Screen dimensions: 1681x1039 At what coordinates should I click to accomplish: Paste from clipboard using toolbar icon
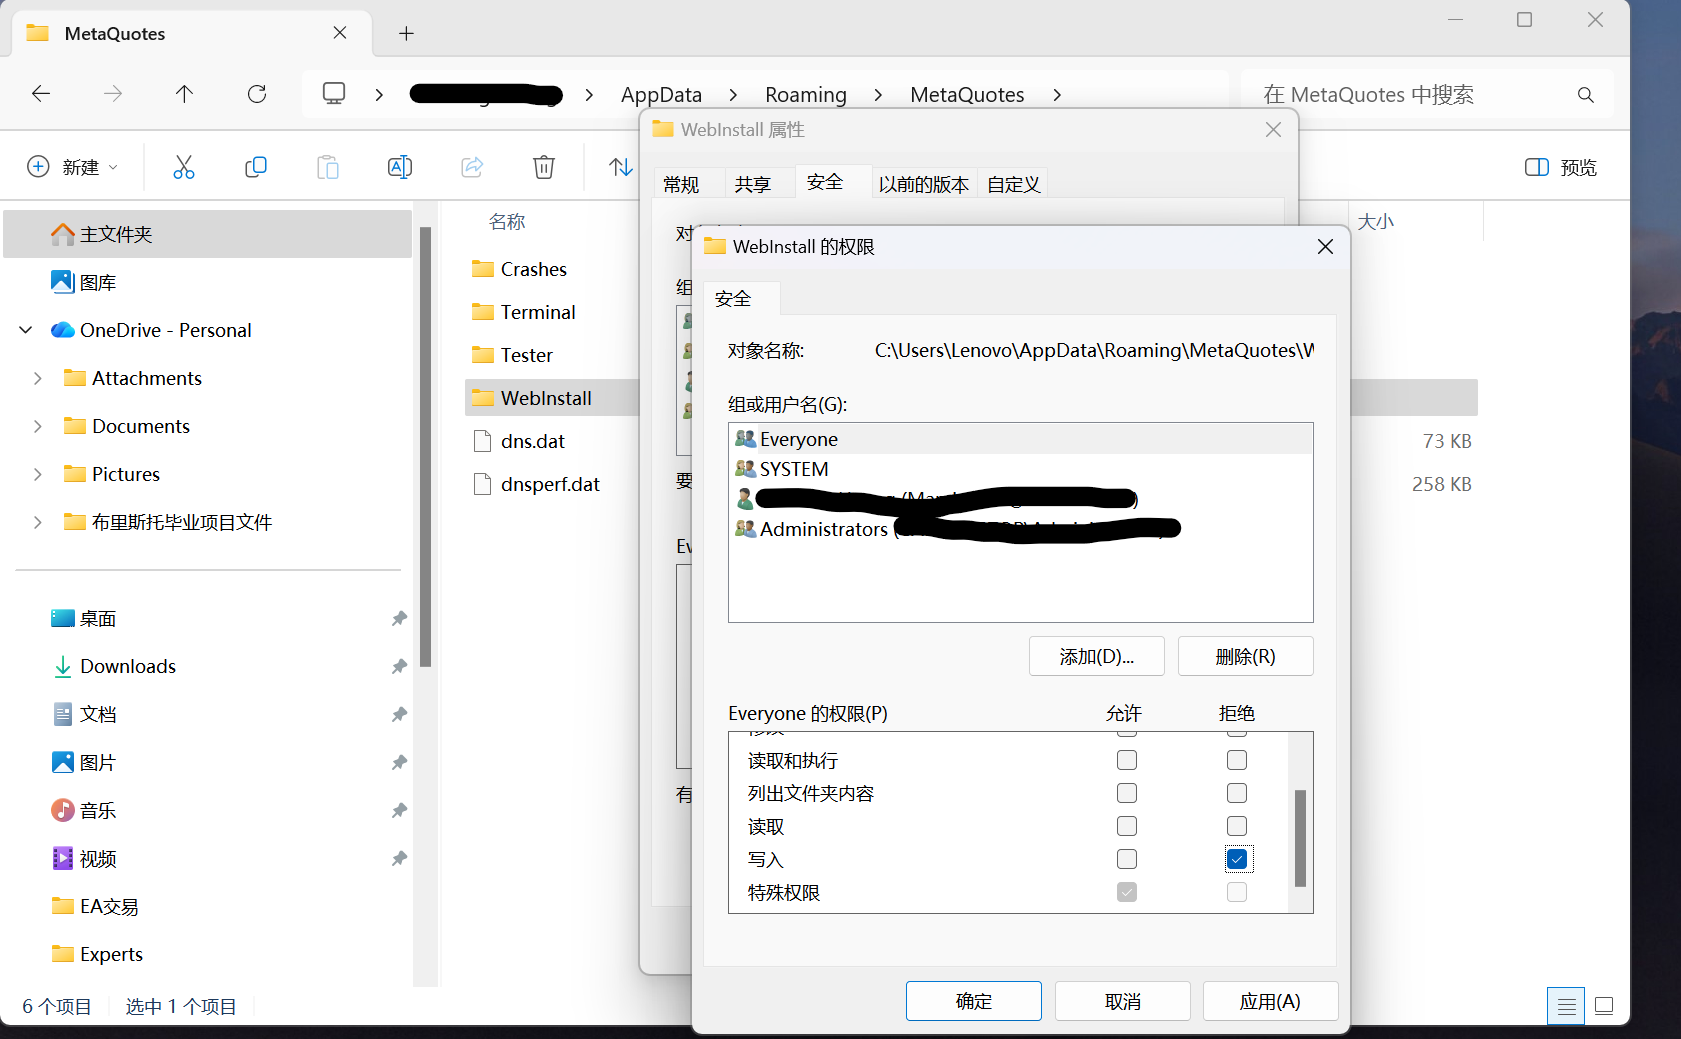click(328, 167)
